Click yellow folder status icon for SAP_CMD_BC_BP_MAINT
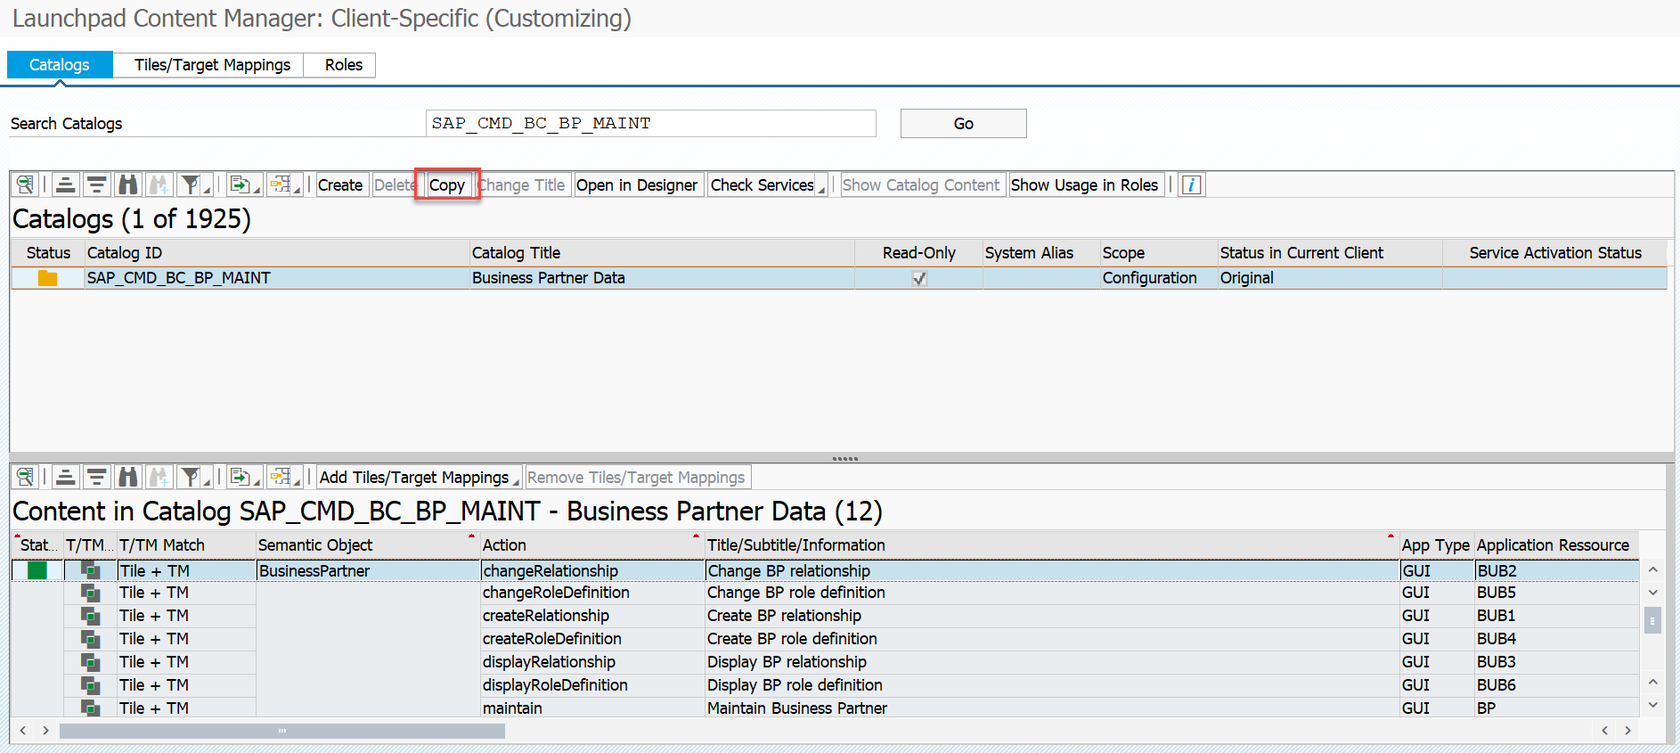 point(47,278)
